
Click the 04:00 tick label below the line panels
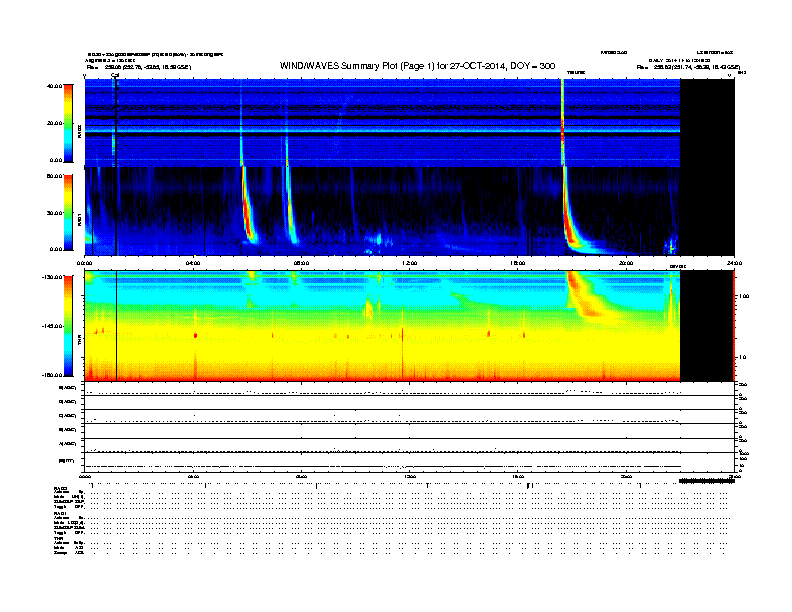tap(193, 477)
